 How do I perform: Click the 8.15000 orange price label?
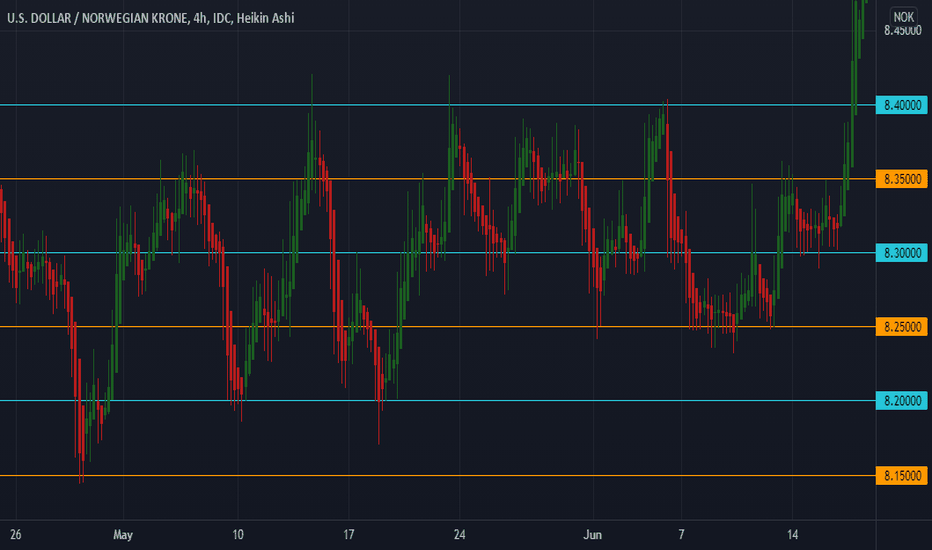(x=901, y=476)
